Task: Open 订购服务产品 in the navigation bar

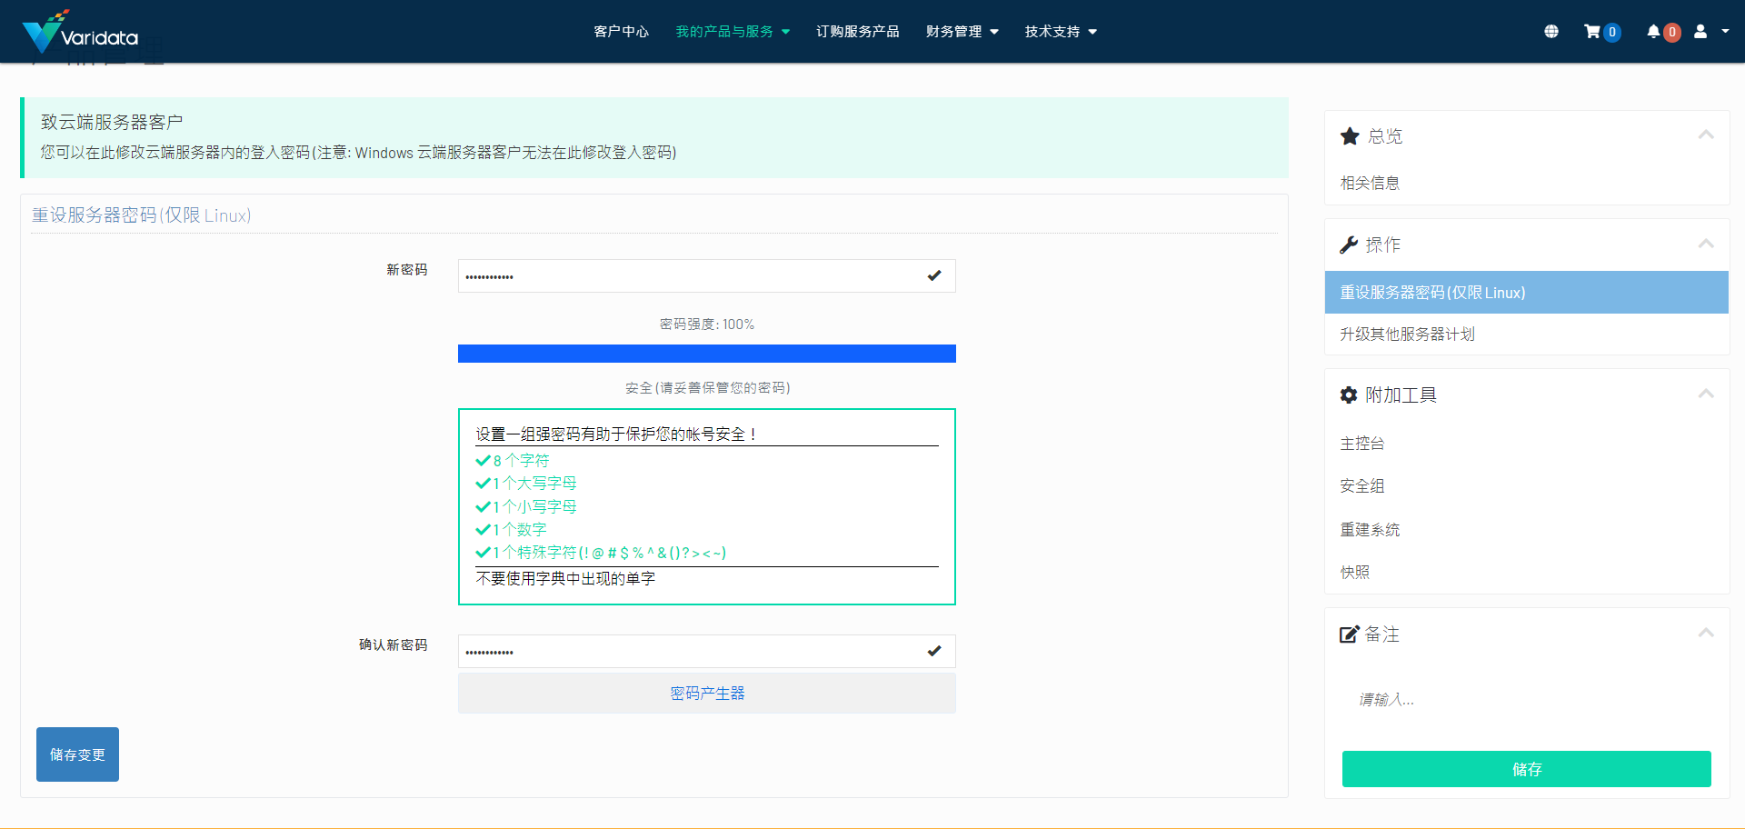Action: (857, 32)
